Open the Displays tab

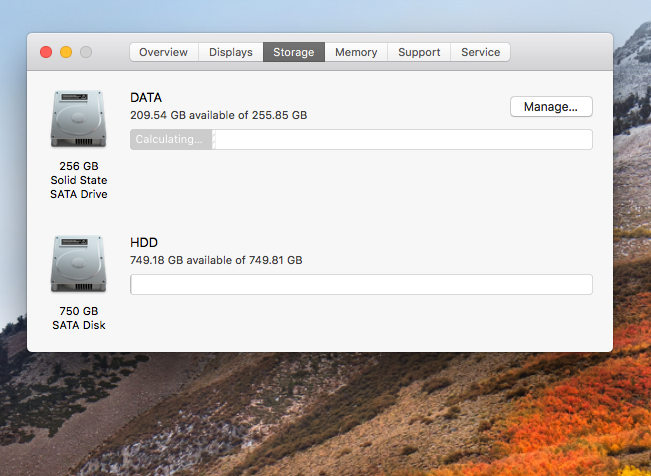click(x=230, y=52)
